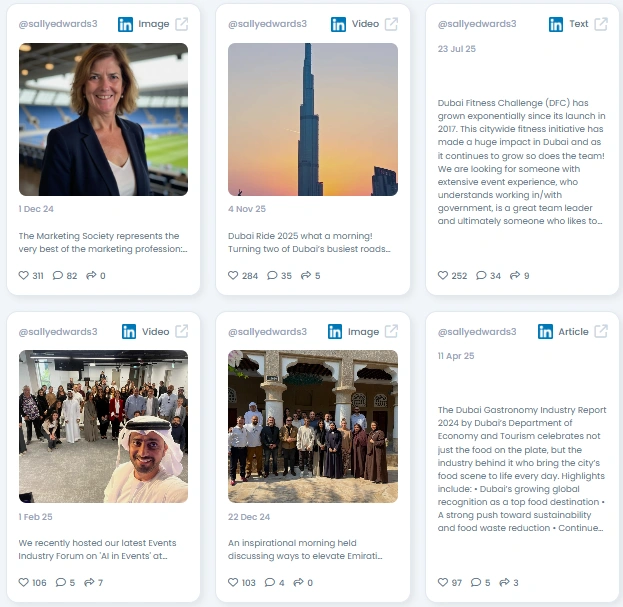
Task: Open external link on 22 Dec 24 image post
Action: (x=391, y=331)
